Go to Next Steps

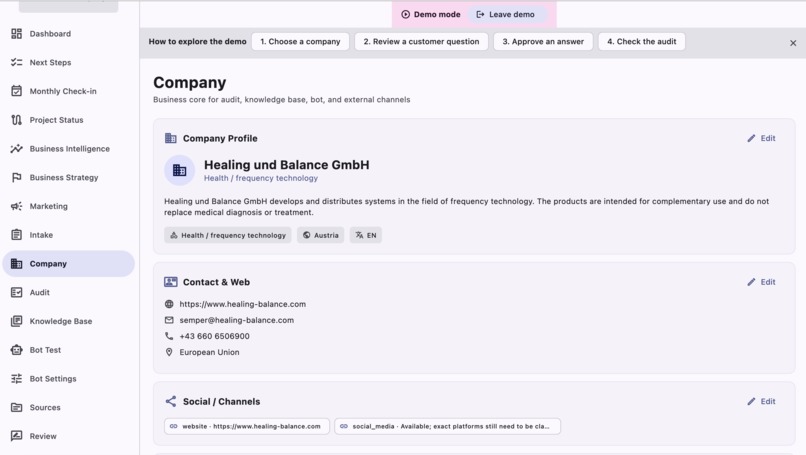point(50,63)
